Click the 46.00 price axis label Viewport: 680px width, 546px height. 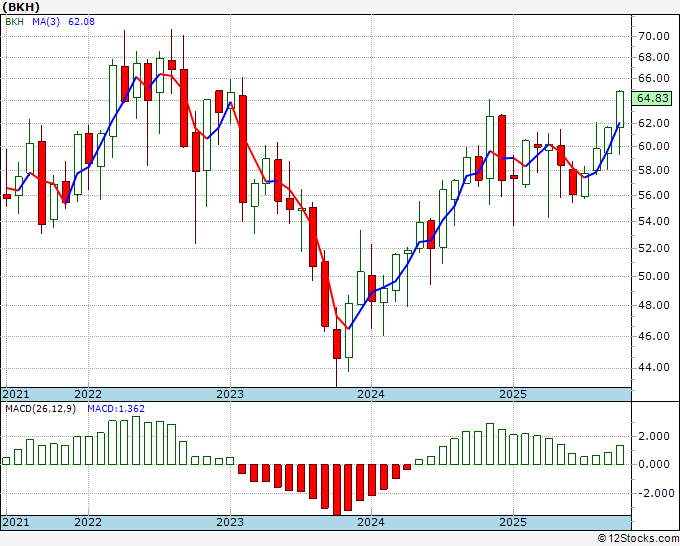pyautogui.click(x=654, y=336)
